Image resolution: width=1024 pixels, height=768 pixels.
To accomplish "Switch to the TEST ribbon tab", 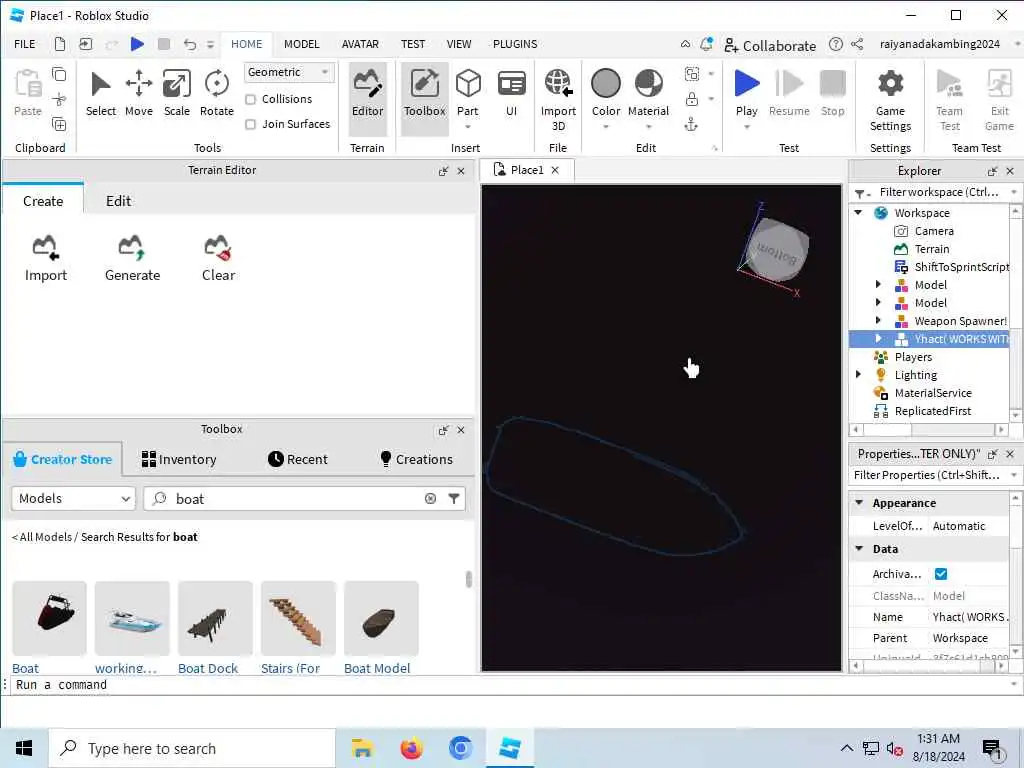I will coord(413,44).
